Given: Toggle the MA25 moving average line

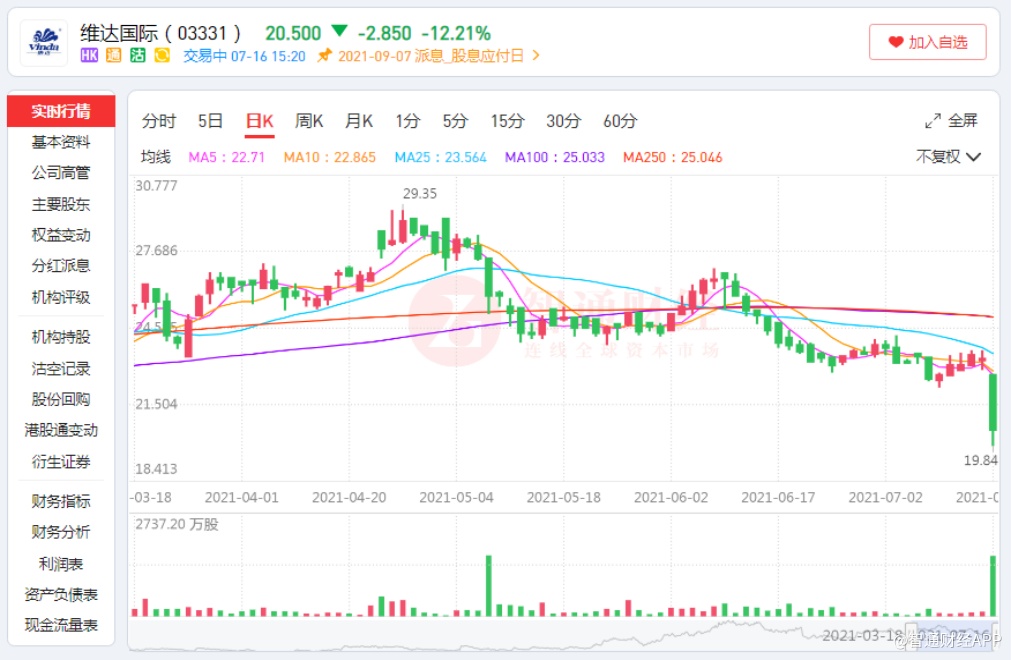Looking at the screenshot, I should coord(440,157).
